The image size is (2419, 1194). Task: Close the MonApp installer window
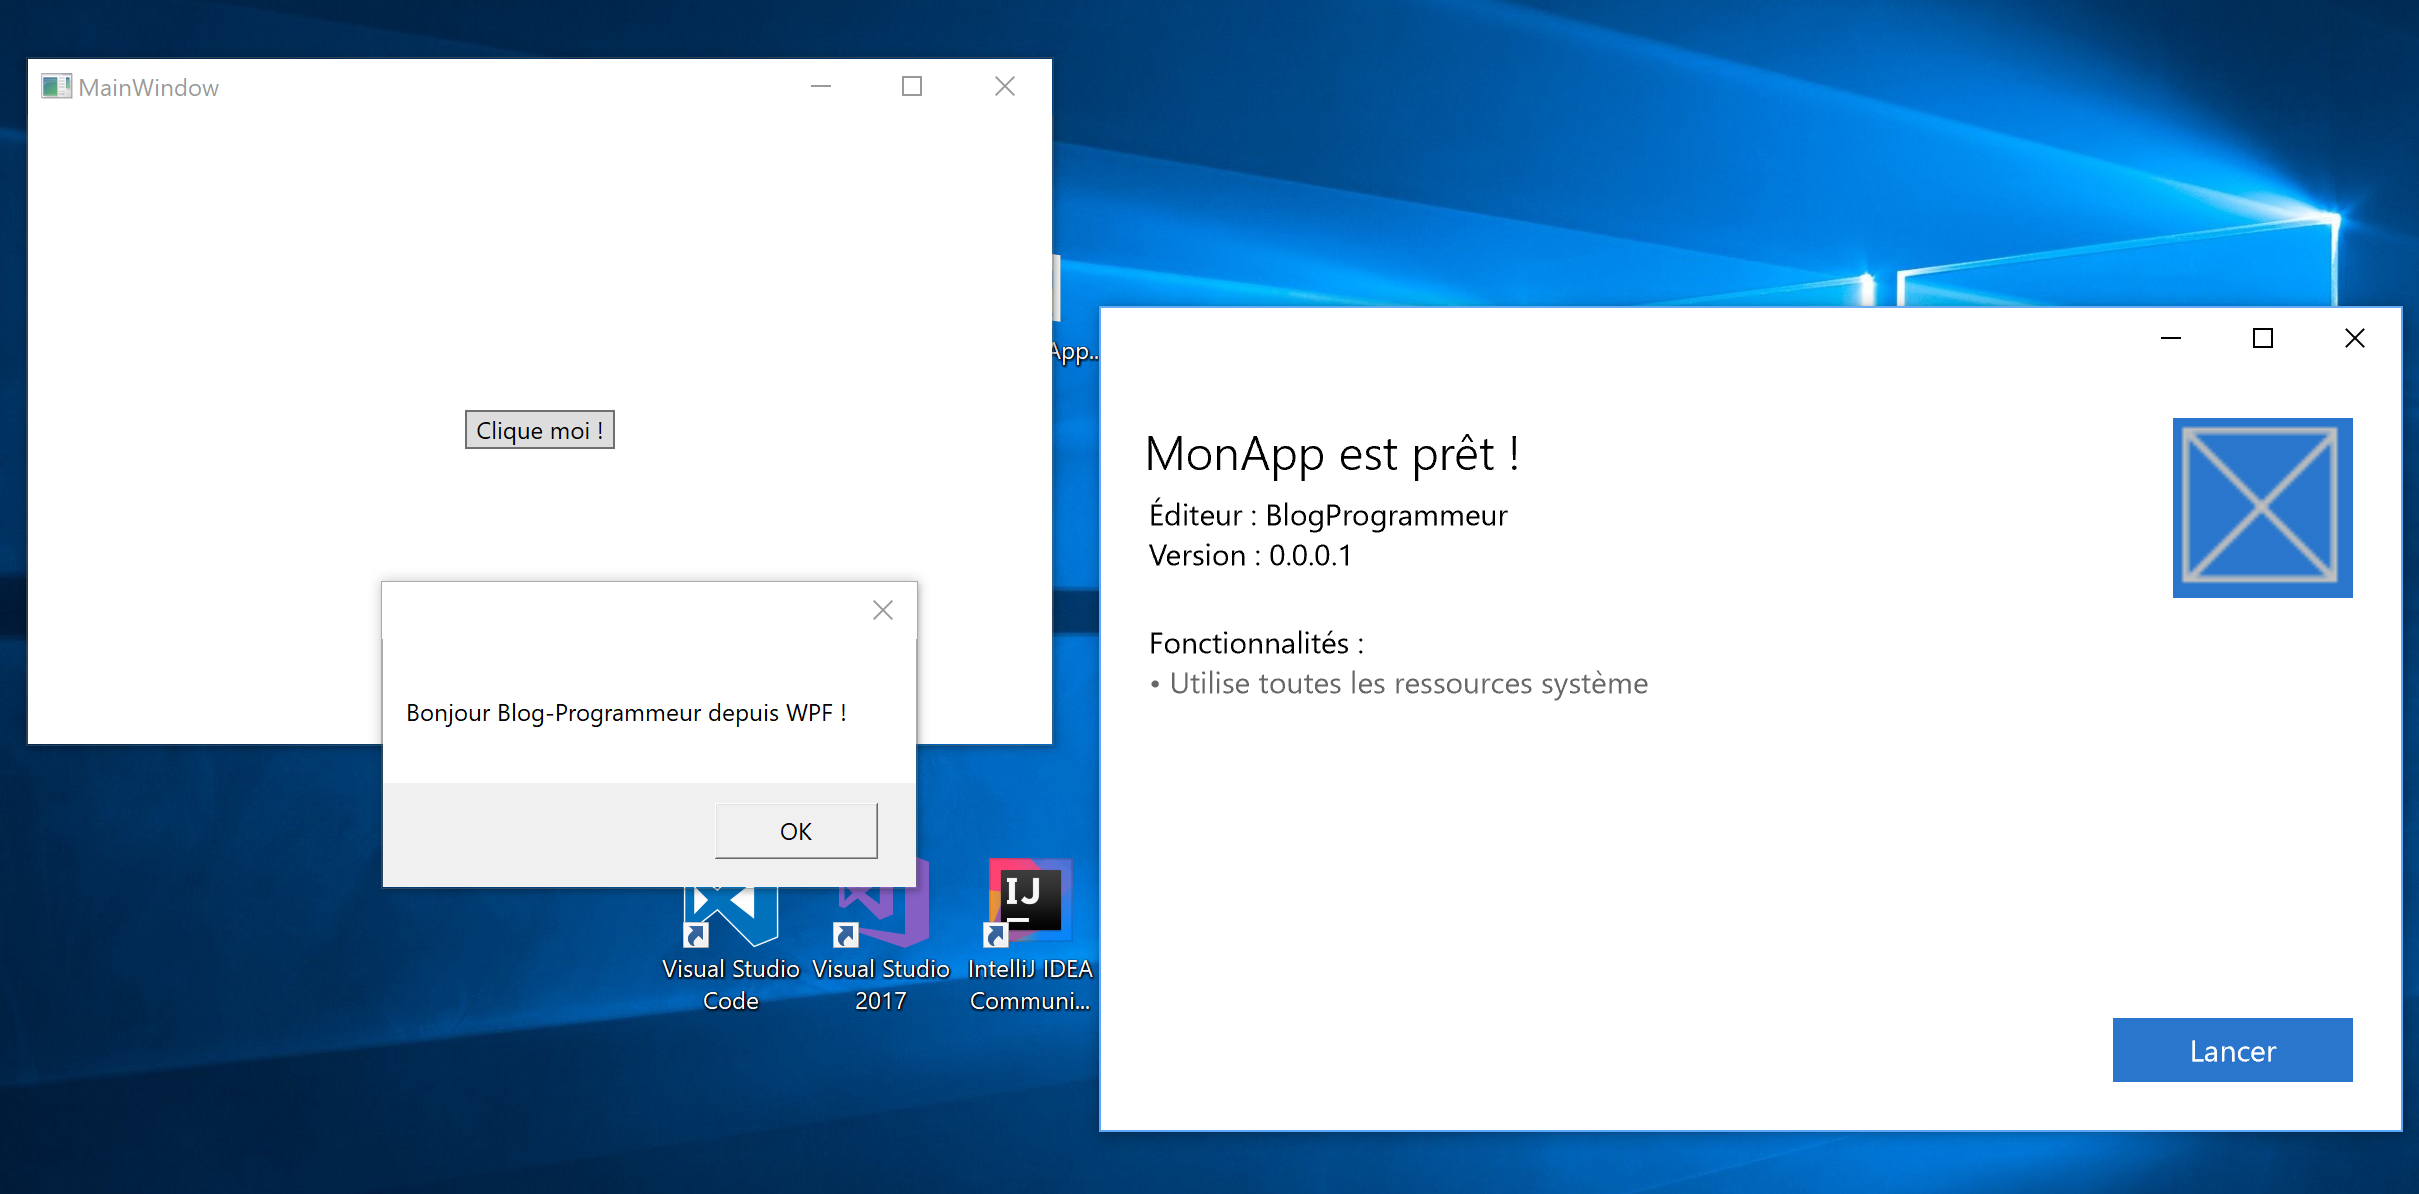coord(2355,339)
